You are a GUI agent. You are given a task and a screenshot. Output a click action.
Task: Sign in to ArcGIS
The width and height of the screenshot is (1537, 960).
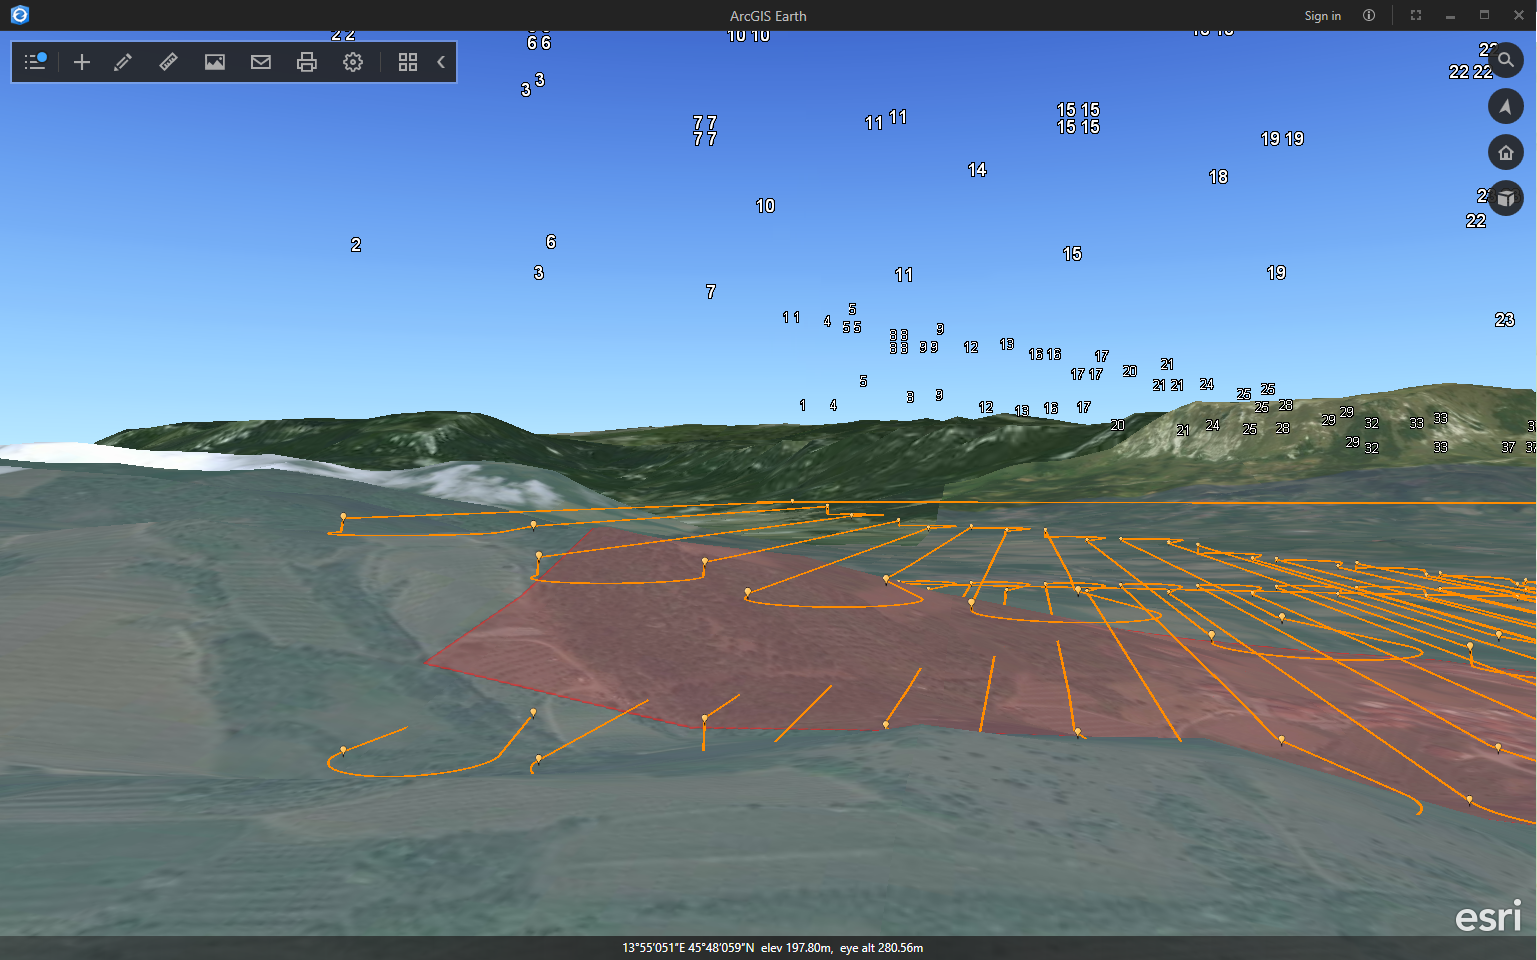[1322, 15]
